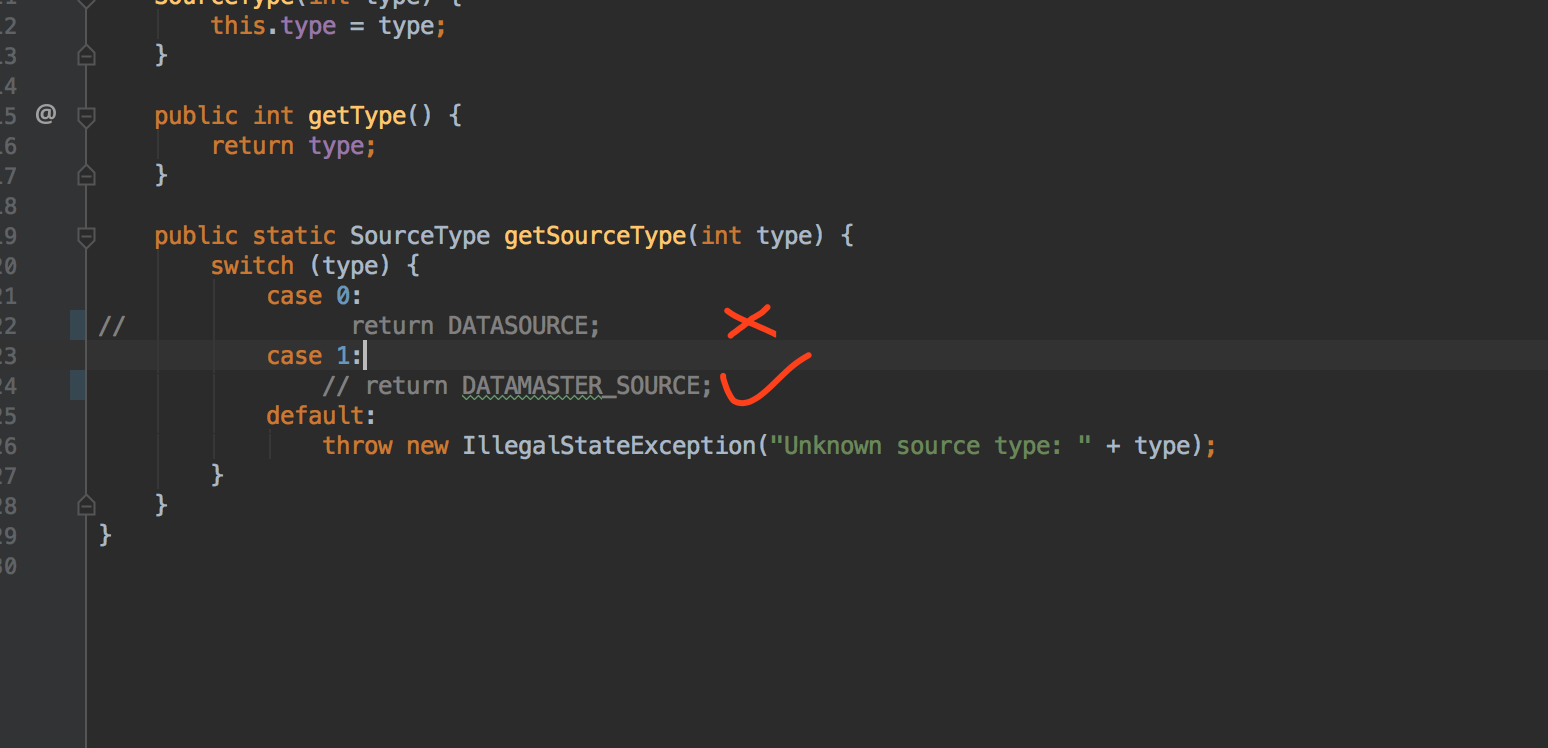Collapse getSourceType method using its fold marker
The width and height of the screenshot is (1548, 748).
click(x=86, y=236)
